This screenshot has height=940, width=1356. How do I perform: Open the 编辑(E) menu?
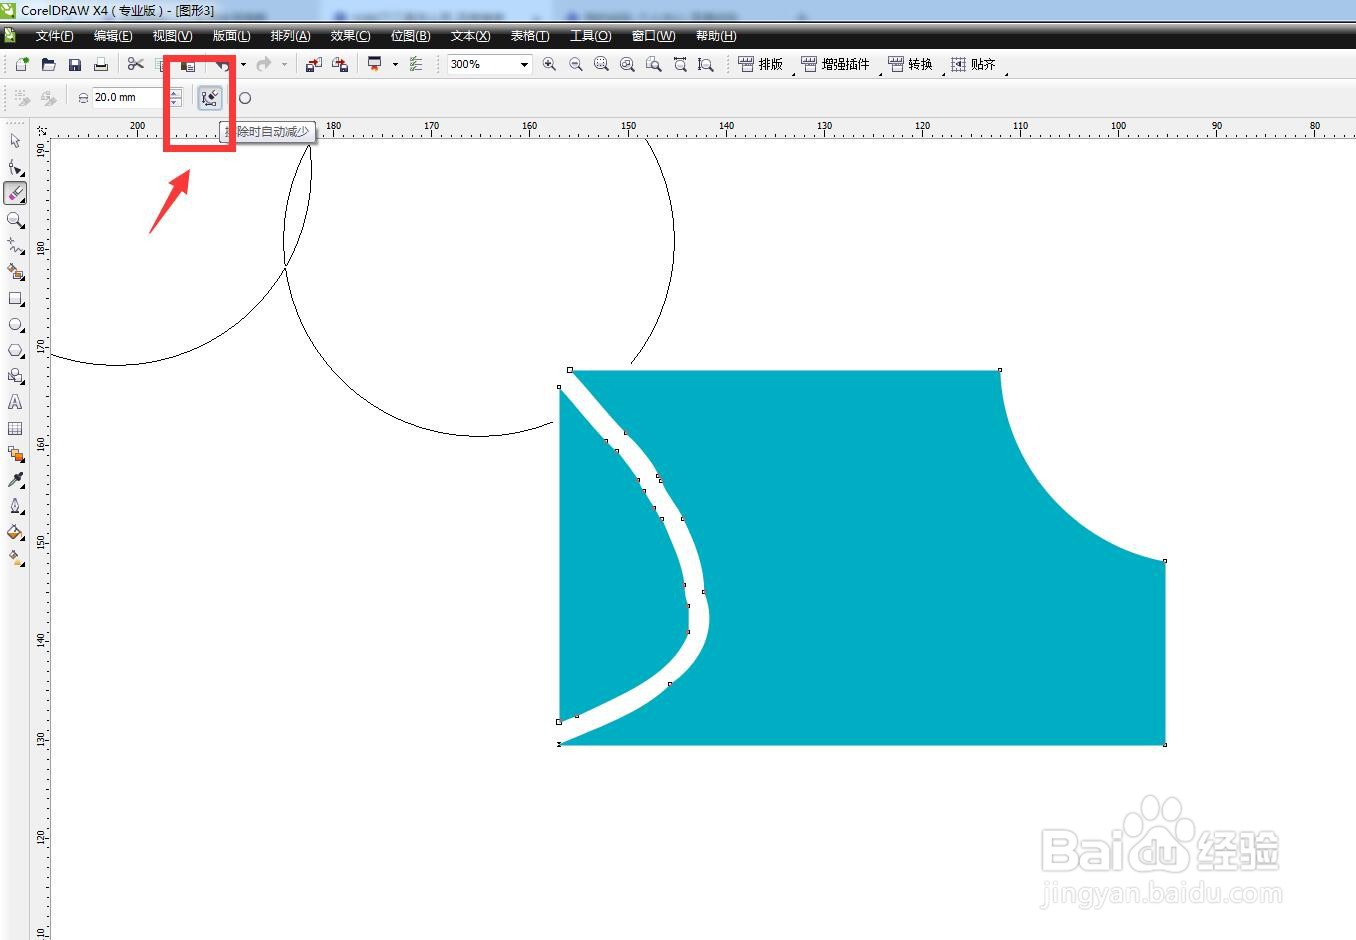(x=113, y=36)
